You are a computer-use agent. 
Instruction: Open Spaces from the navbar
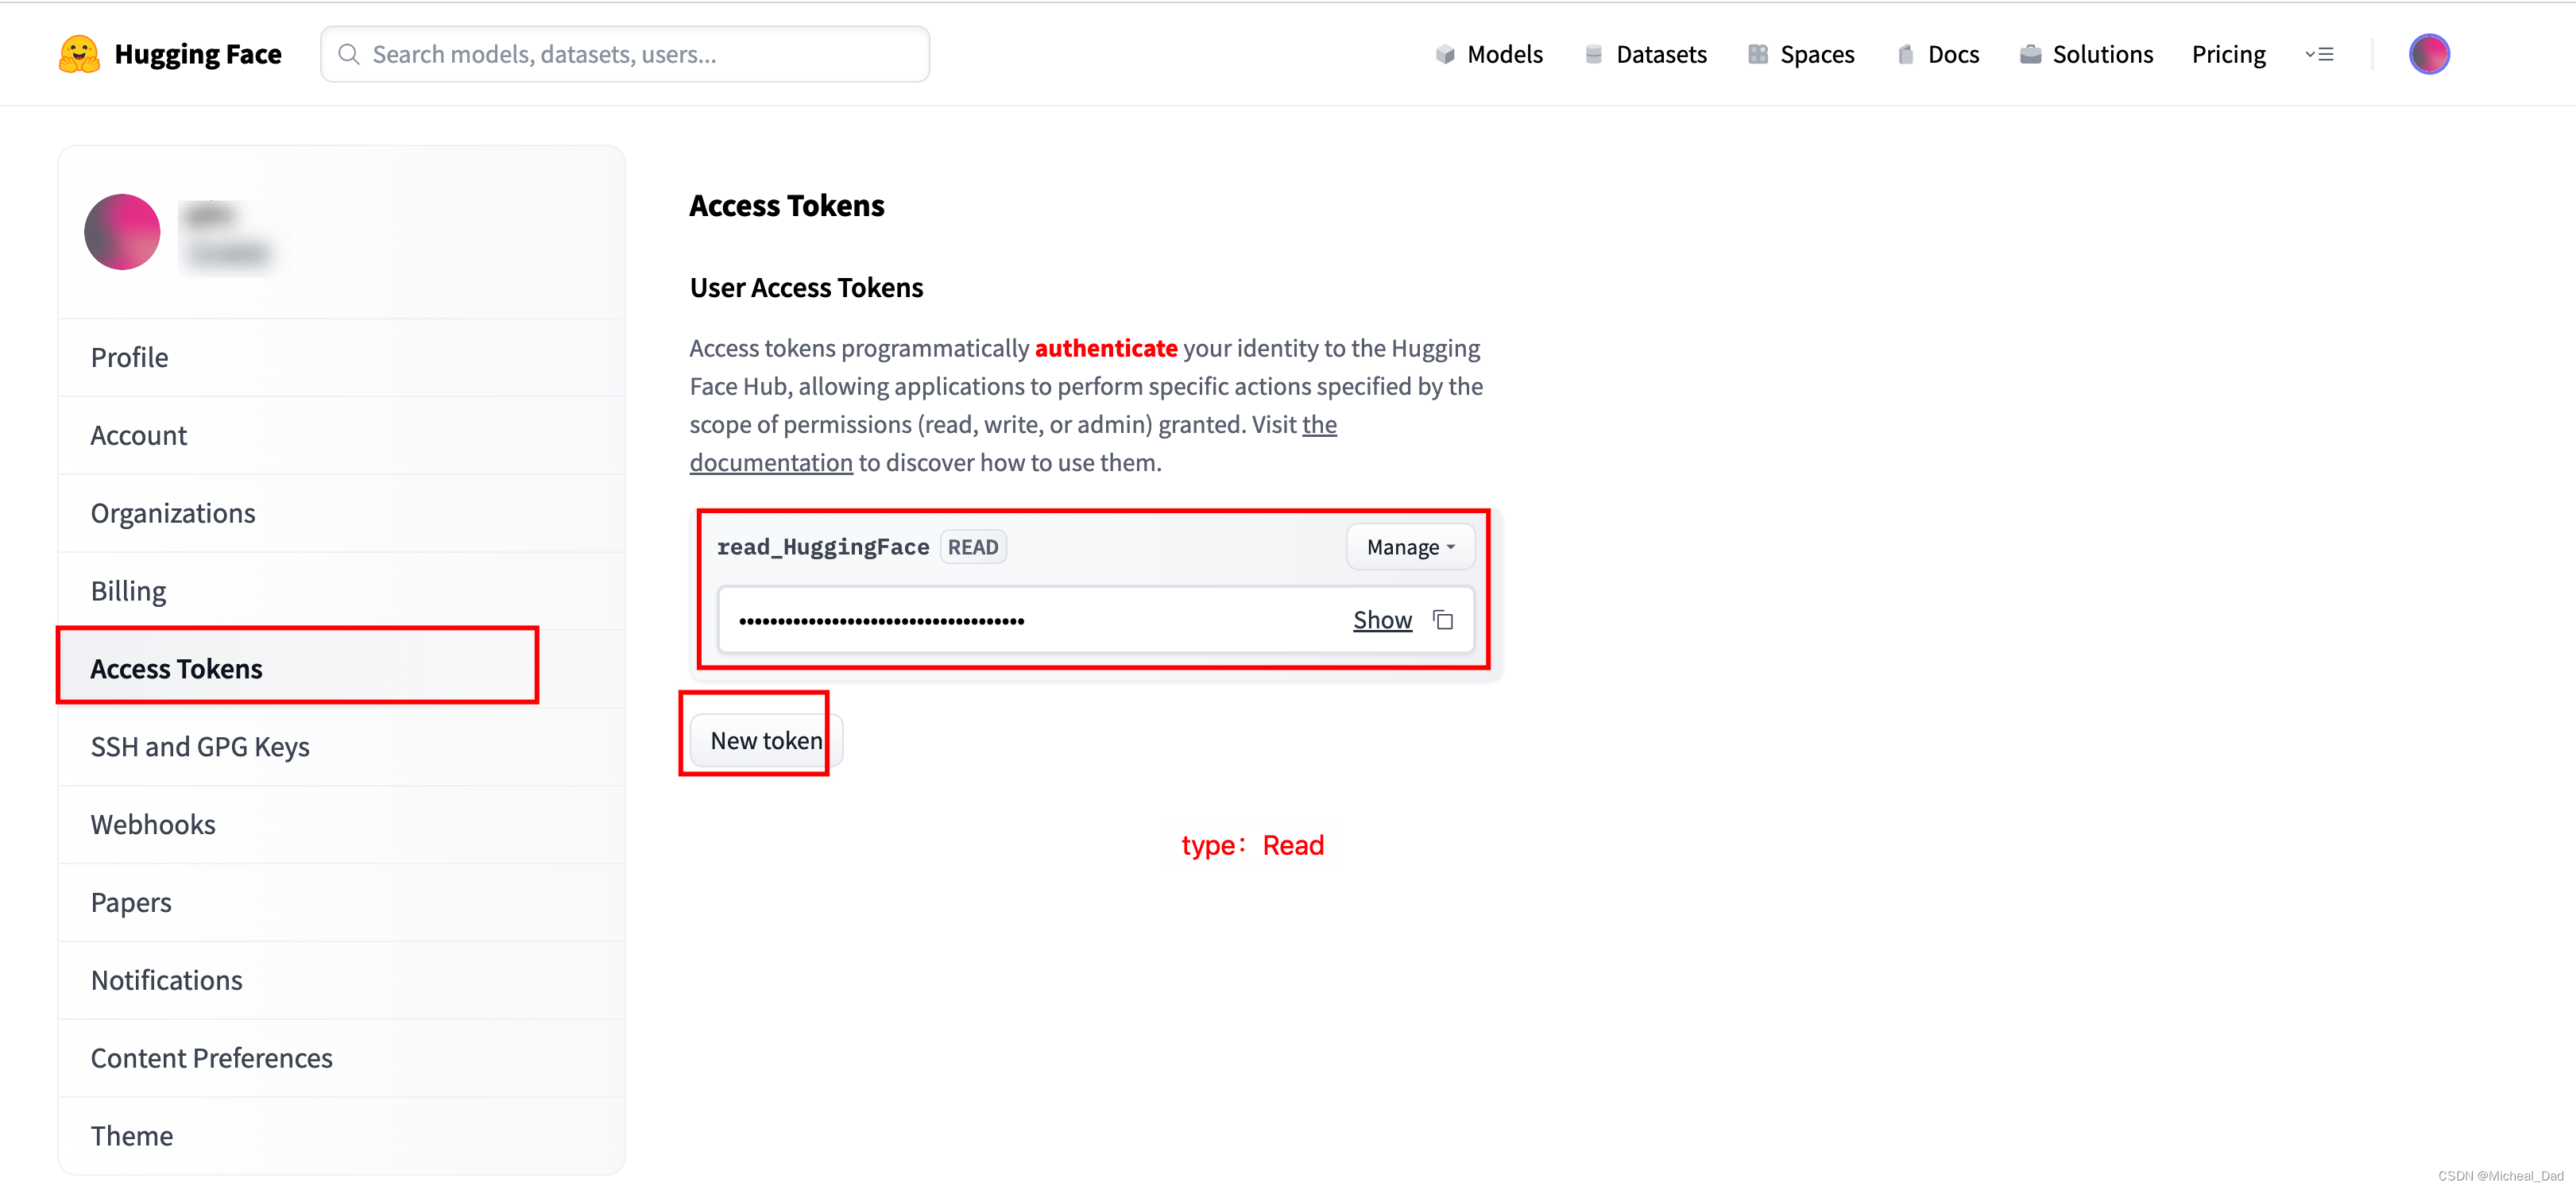click(x=1801, y=54)
